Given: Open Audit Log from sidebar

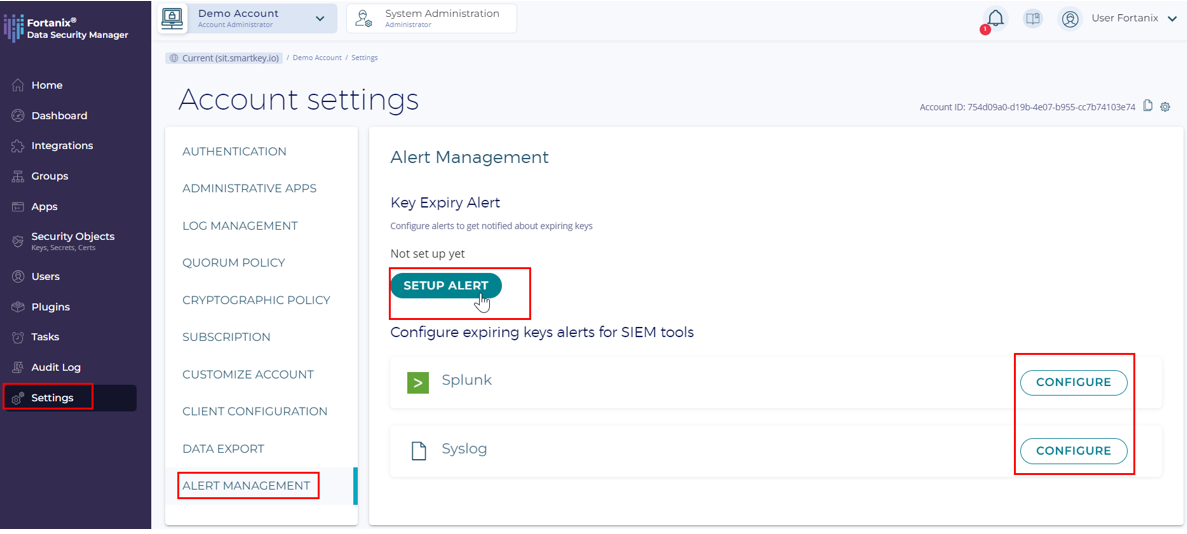Looking at the screenshot, I should pos(56,367).
